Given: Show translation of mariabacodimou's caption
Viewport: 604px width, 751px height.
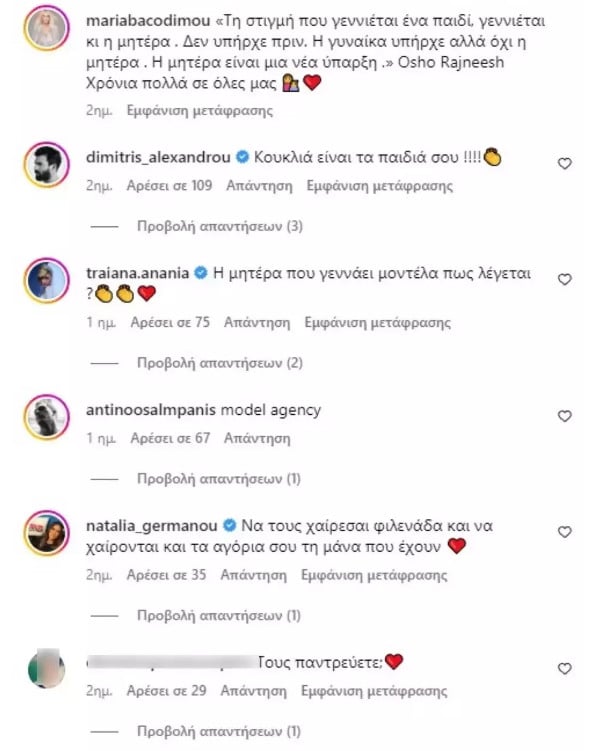Looking at the screenshot, I should (200, 111).
